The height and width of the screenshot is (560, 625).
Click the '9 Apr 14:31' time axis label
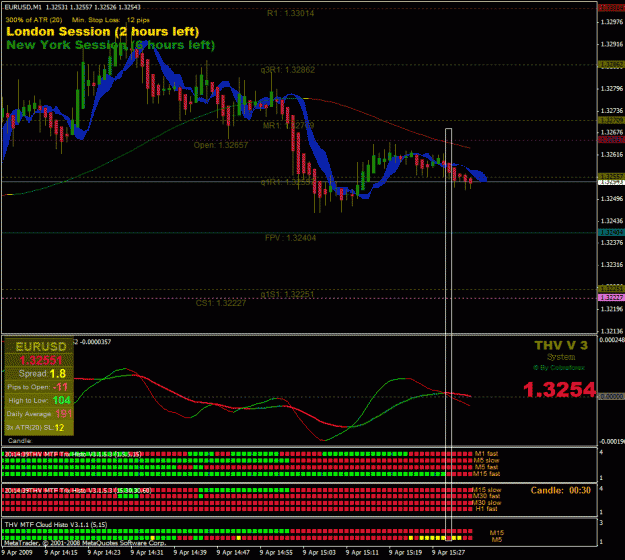147,553
